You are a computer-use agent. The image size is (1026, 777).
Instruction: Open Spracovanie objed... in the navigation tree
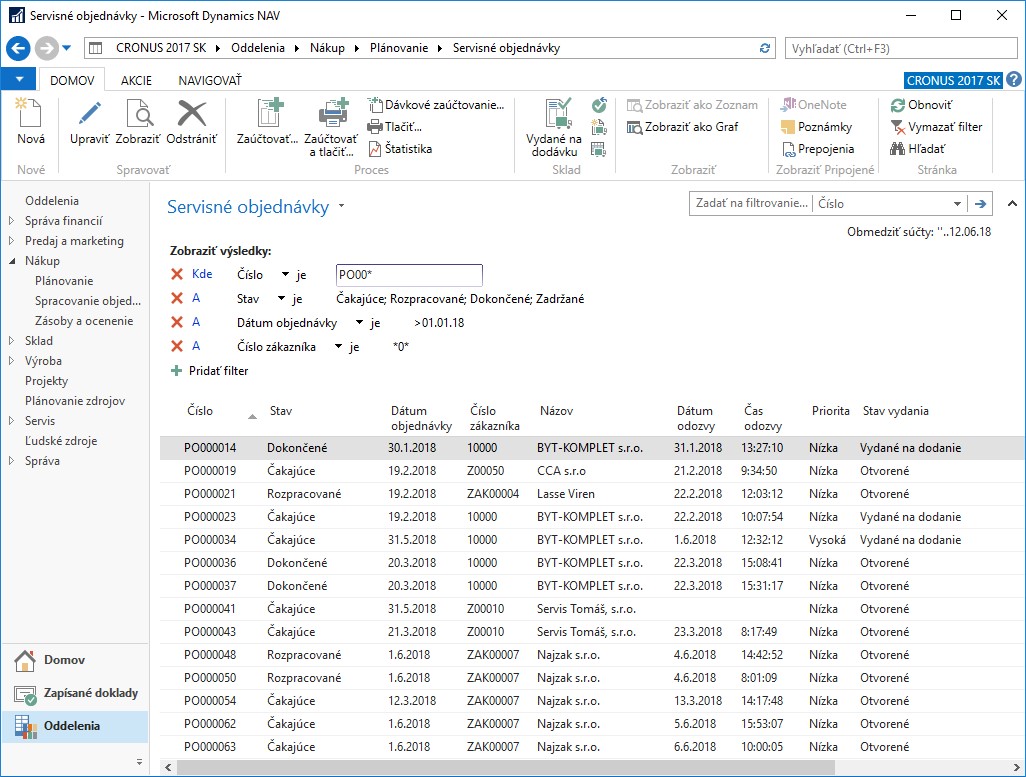coord(88,301)
